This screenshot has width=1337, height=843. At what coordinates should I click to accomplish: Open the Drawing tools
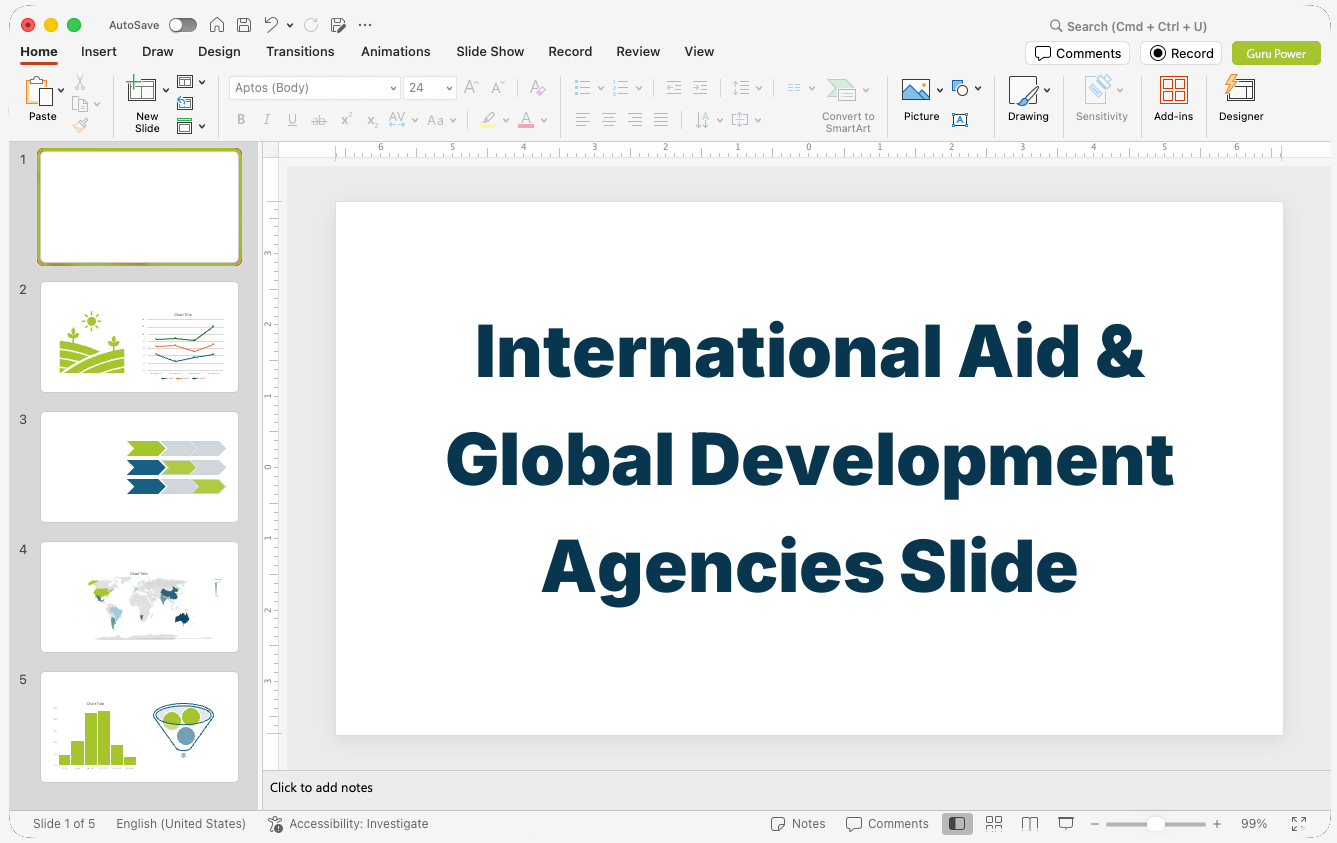pos(1028,100)
